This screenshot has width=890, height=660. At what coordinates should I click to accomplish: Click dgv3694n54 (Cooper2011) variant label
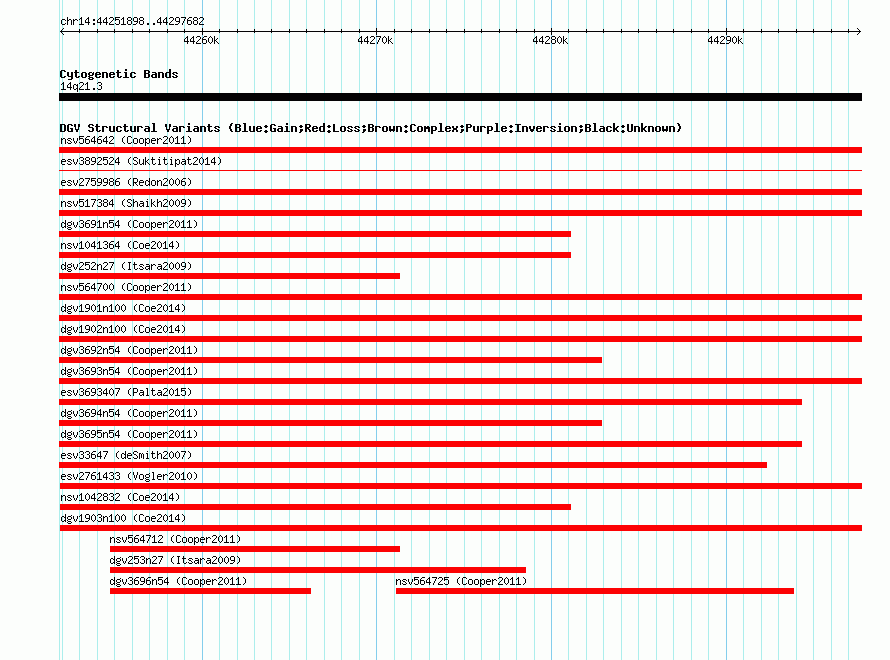(x=129, y=413)
